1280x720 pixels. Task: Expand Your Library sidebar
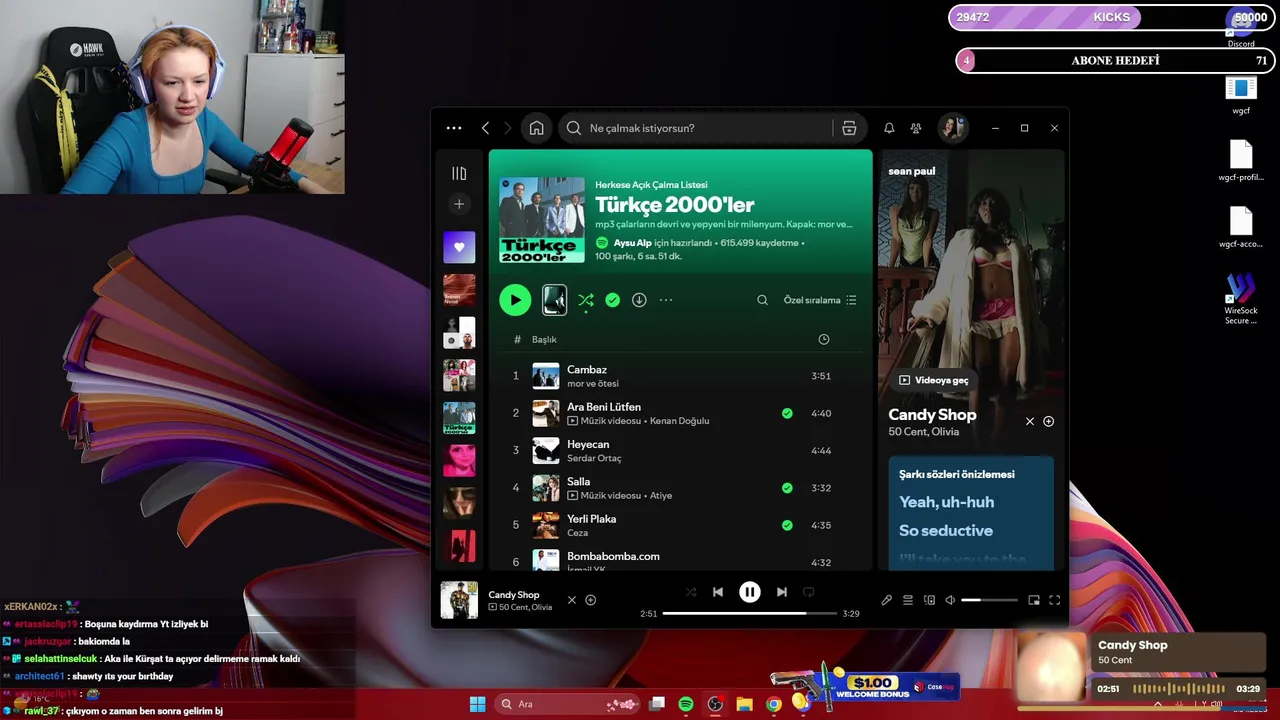459,173
